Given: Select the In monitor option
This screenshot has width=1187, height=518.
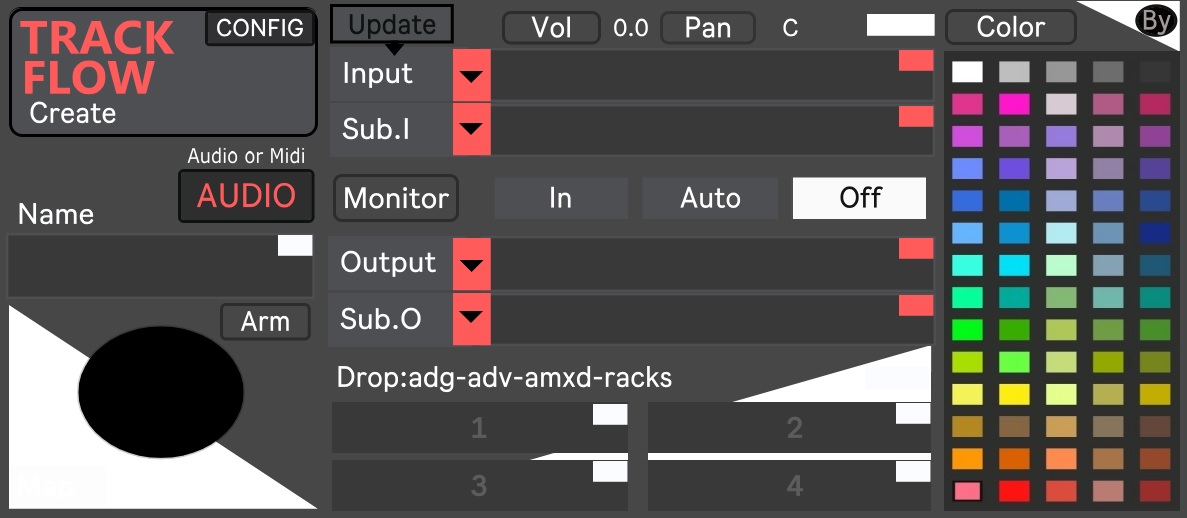Looking at the screenshot, I should [561, 198].
